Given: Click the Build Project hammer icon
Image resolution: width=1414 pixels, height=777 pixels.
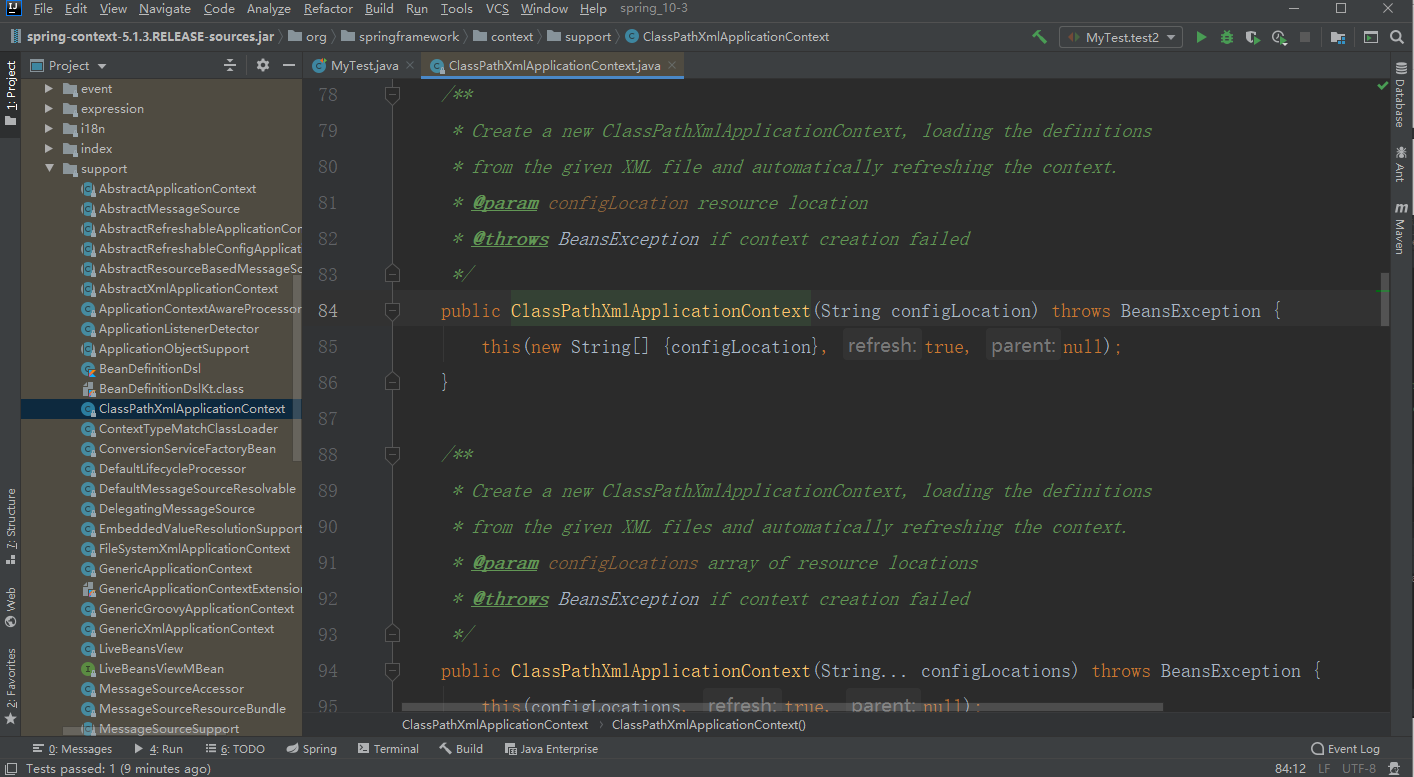Looking at the screenshot, I should point(1040,37).
